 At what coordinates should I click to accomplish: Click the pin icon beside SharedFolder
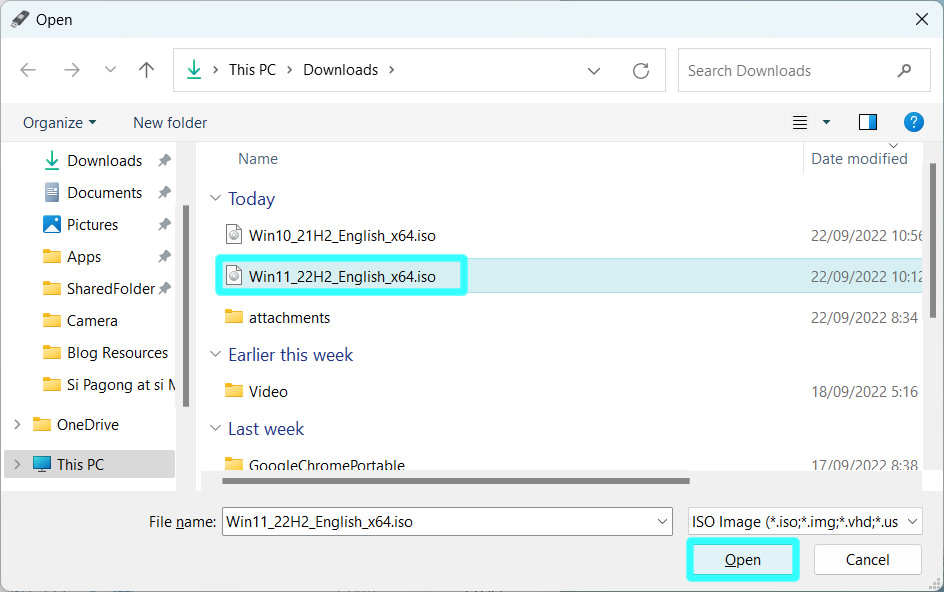coord(164,288)
